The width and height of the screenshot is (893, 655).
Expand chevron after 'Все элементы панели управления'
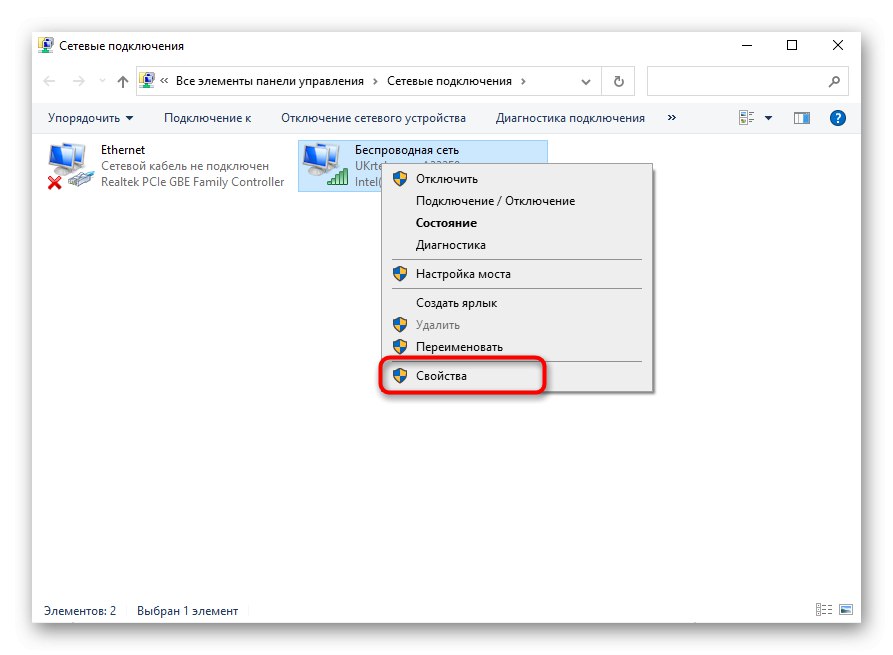[375, 81]
